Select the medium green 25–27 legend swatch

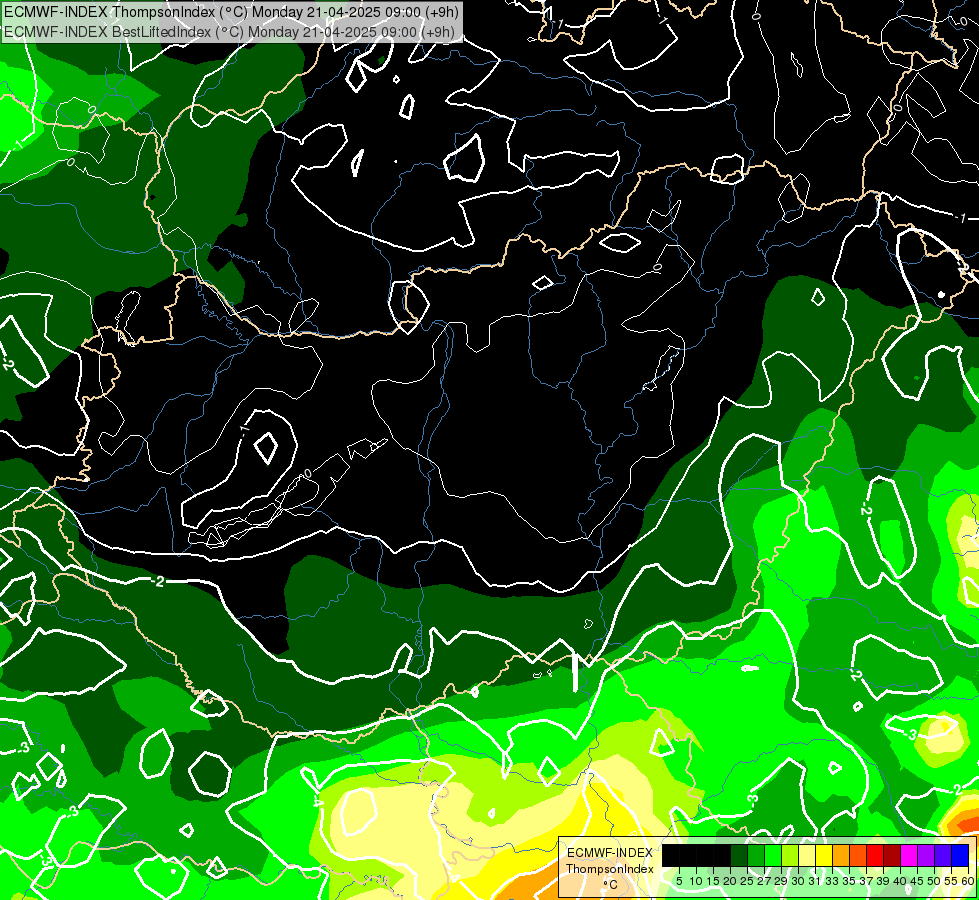pos(756,855)
